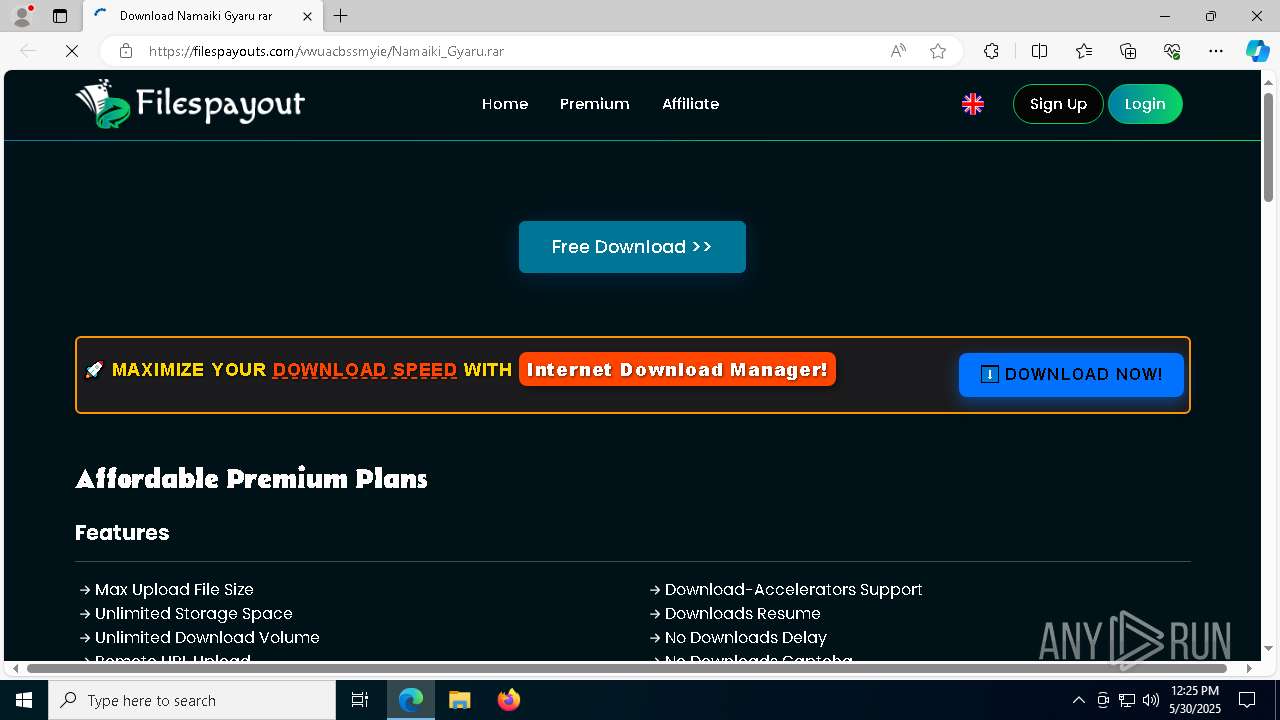
Task: Toggle split screen view
Action: pos(1039,51)
